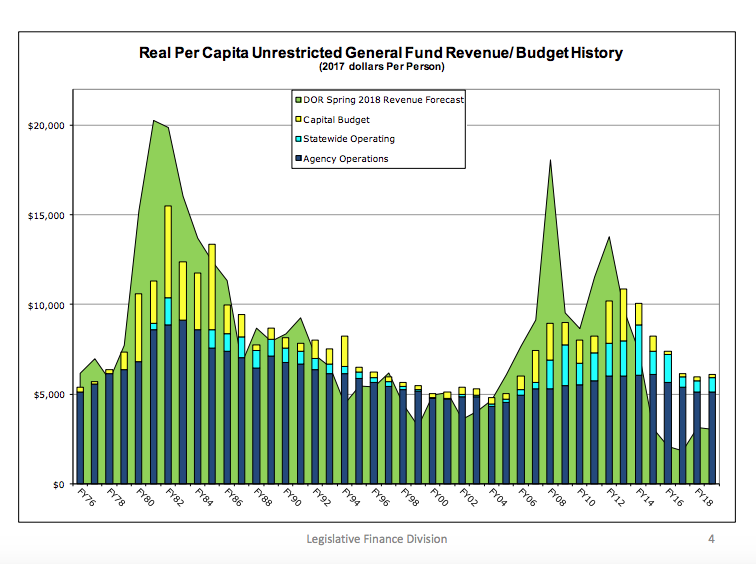Click the green revenue spike peak at FY08
Image resolution: width=756 pixels, height=564 pixels.
(550, 161)
